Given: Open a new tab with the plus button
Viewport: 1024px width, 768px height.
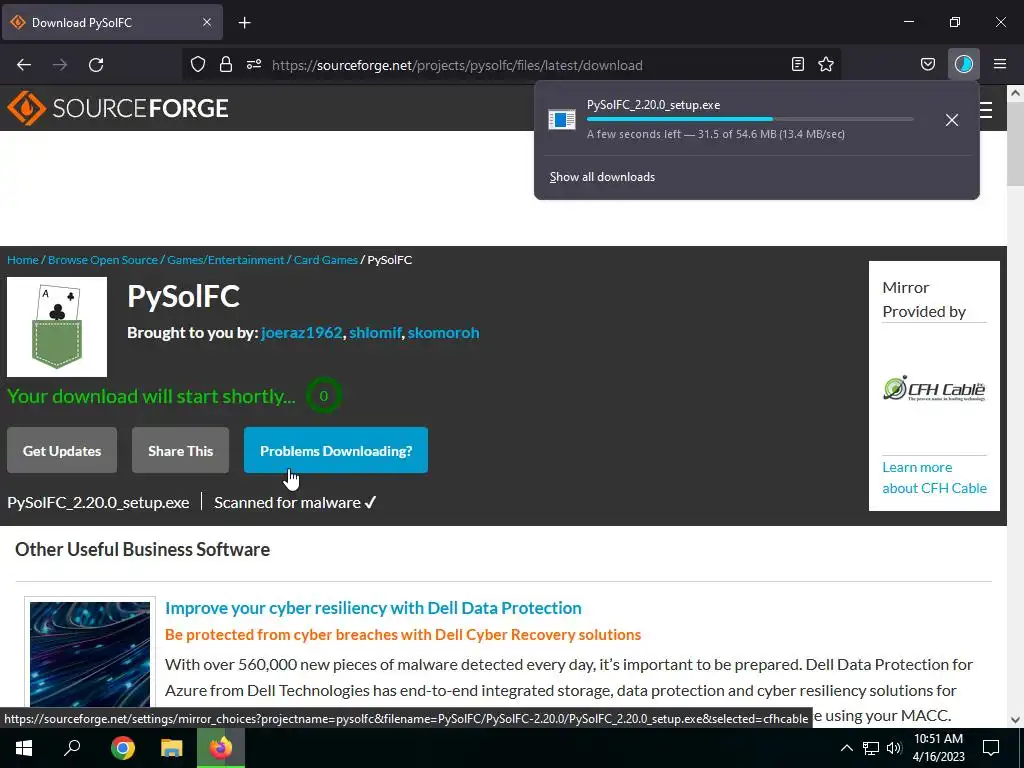Looking at the screenshot, I should pyautogui.click(x=244, y=23).
